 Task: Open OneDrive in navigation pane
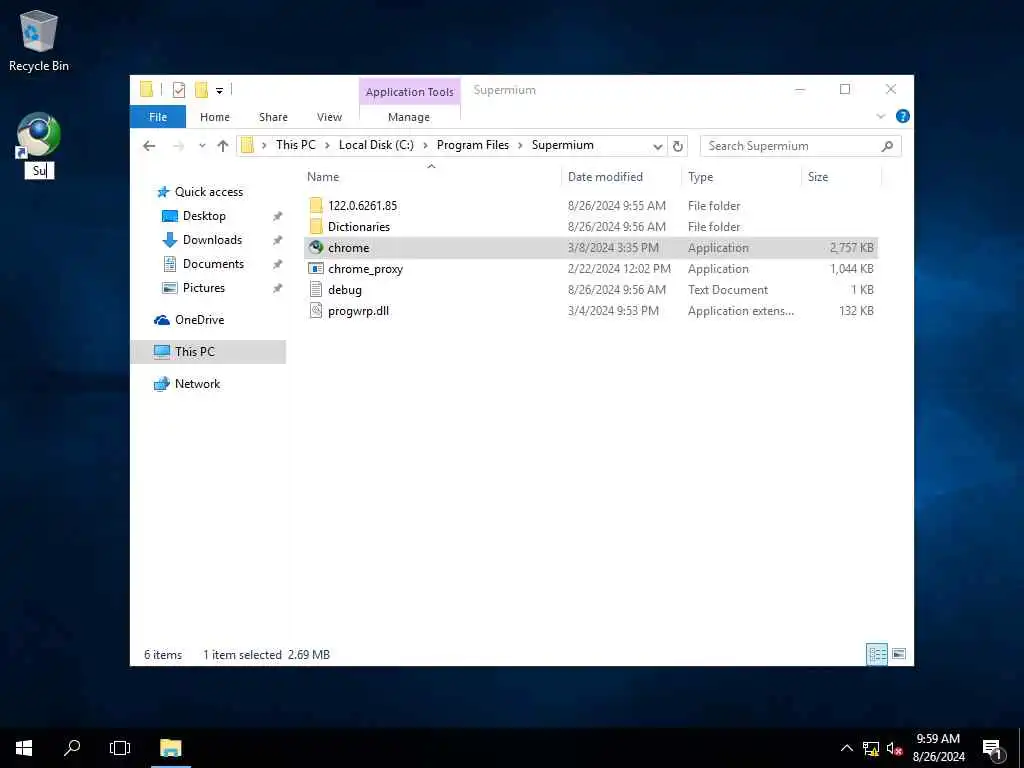click(x=199, y=319)
